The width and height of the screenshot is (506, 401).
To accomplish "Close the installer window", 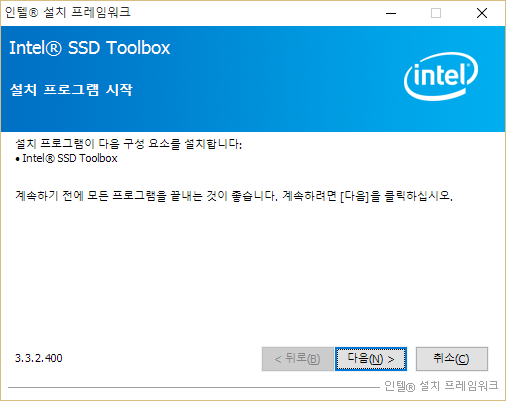I will 482,13.
